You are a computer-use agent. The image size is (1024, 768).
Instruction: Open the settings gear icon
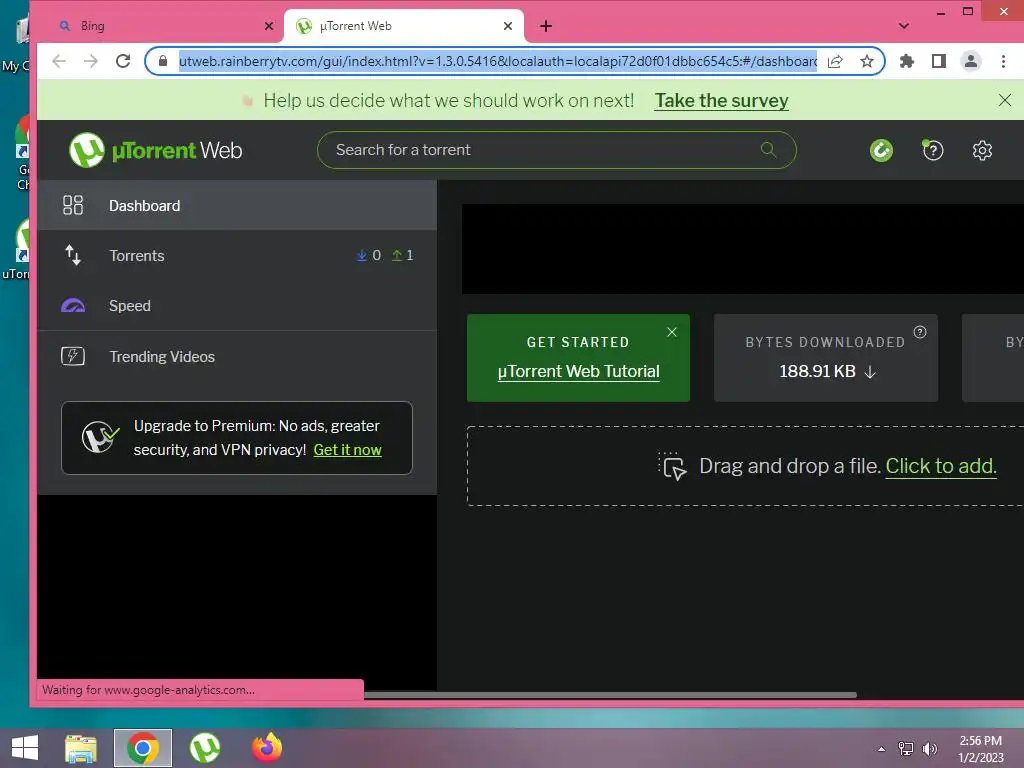982,150
